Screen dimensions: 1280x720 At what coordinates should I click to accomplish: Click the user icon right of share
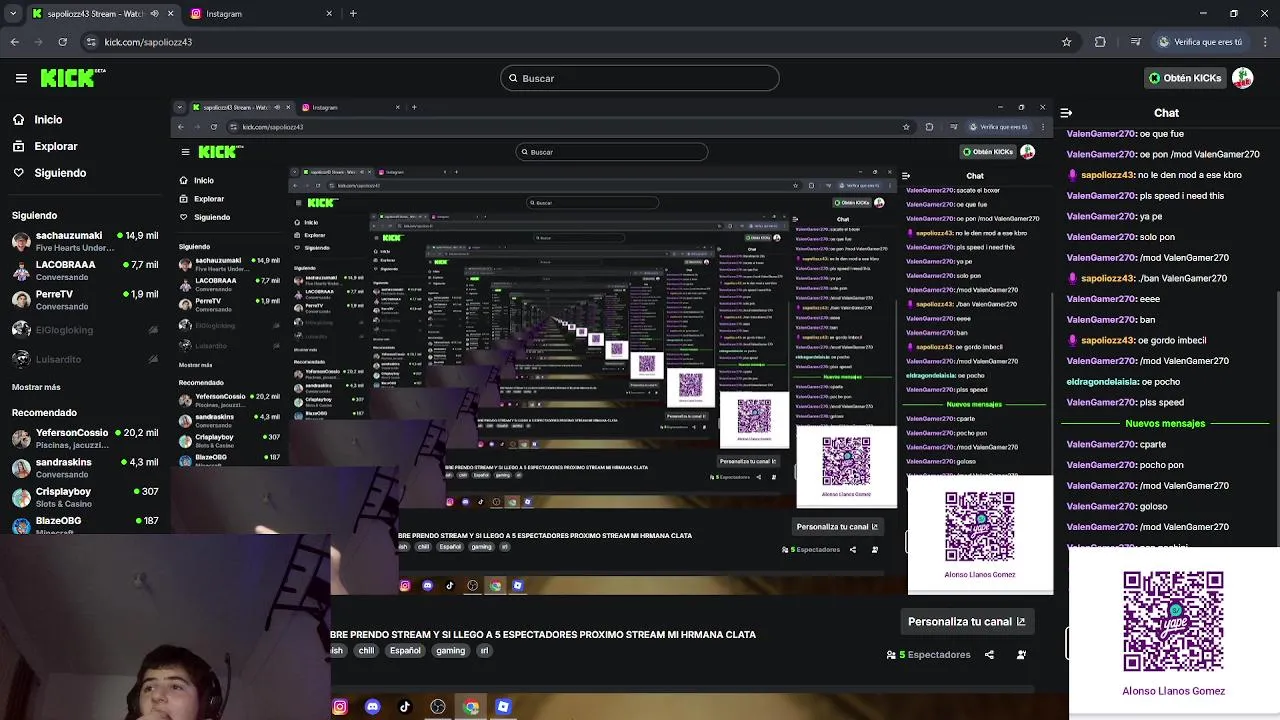[1021, 655]
